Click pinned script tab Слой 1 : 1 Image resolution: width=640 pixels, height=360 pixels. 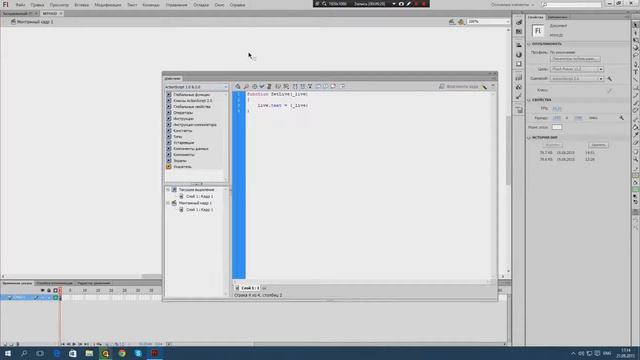[247, 288]
